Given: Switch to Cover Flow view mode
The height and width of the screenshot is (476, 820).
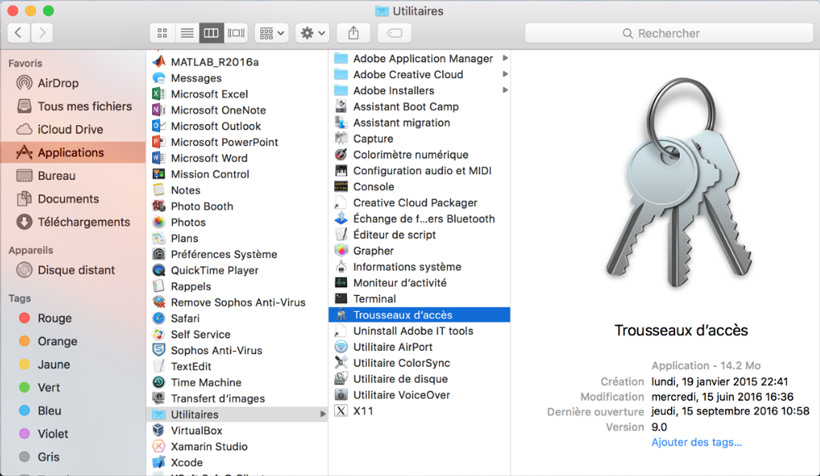Looking at the screenshot, I should pyautogui.click(x=236, y=33).
